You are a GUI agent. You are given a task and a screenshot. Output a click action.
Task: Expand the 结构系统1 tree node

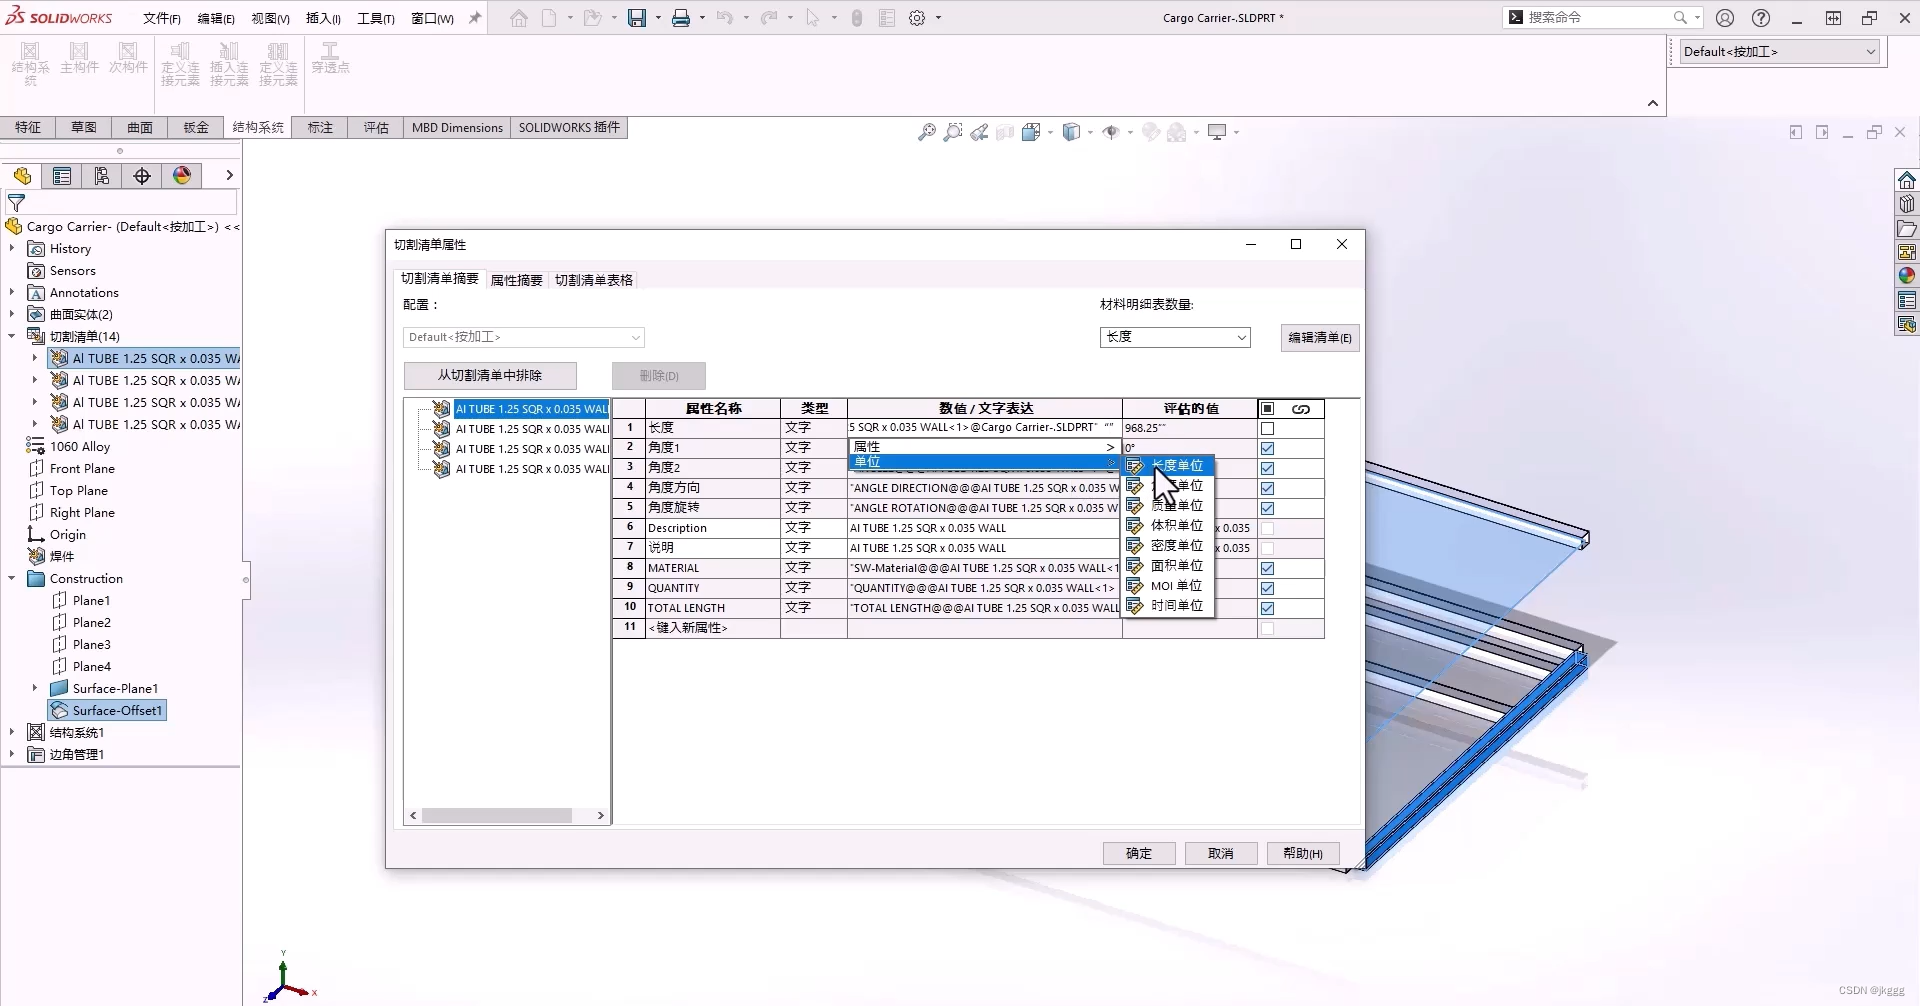(12, 732)
